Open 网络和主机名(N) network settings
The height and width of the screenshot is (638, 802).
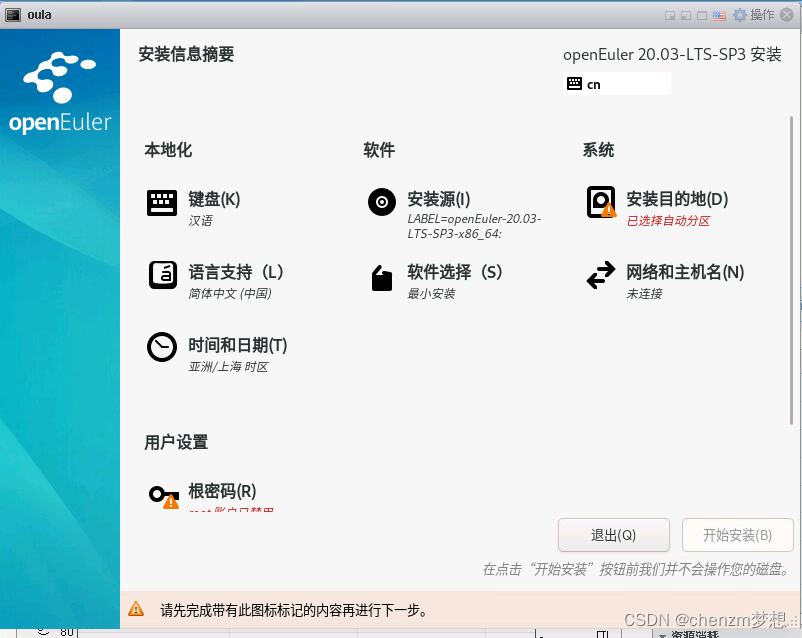tap(665, 281)
